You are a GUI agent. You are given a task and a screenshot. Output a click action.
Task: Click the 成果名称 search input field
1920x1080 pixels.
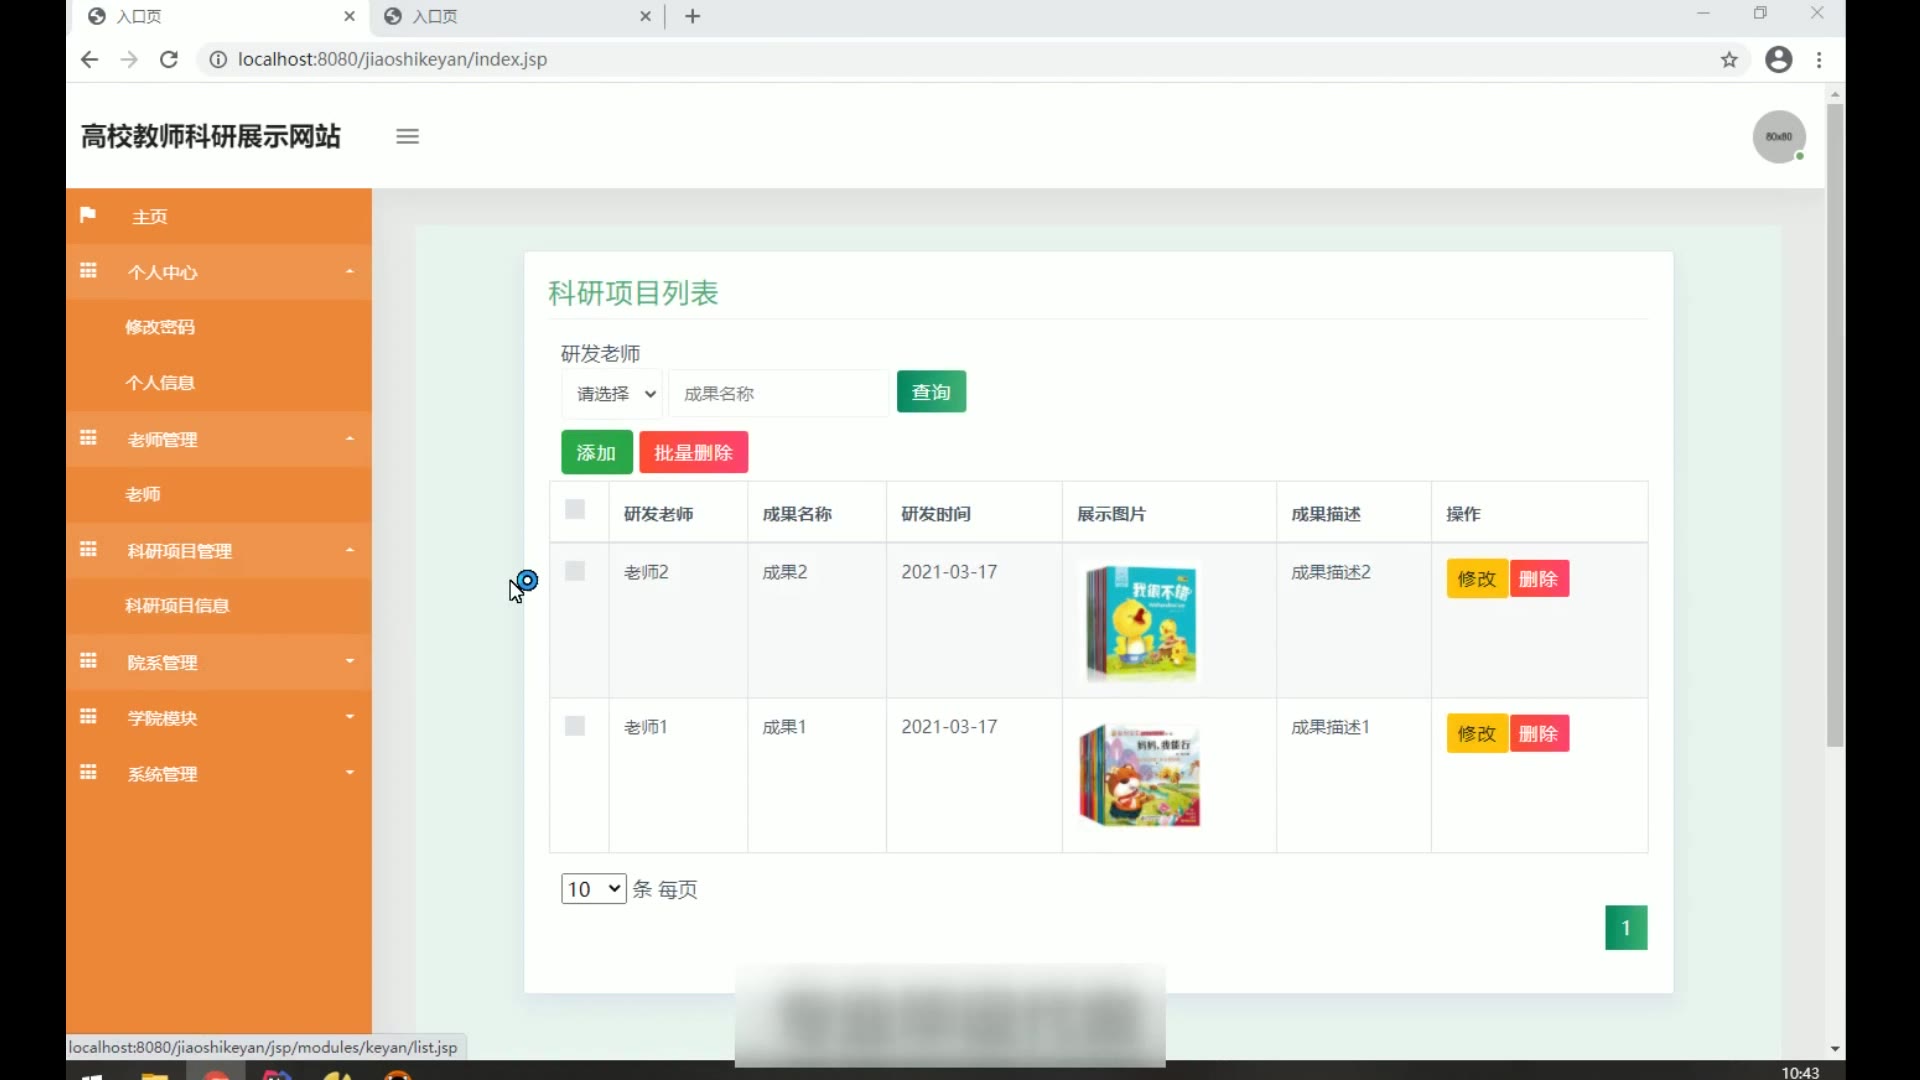pyautogui.click(x=777, y=393)
